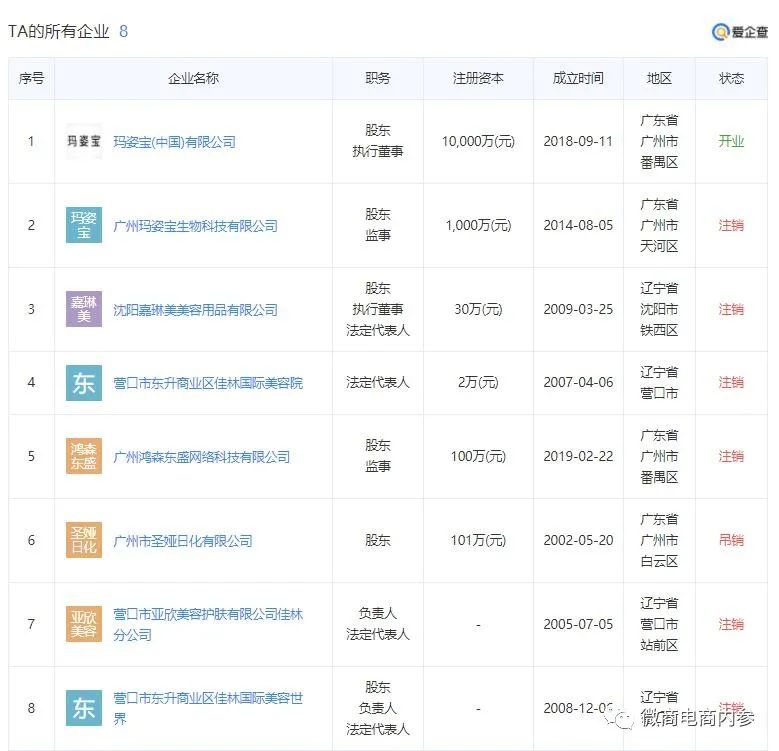Click the 辽宁省营口市站前区 region cell

click(x=659, y=624)
